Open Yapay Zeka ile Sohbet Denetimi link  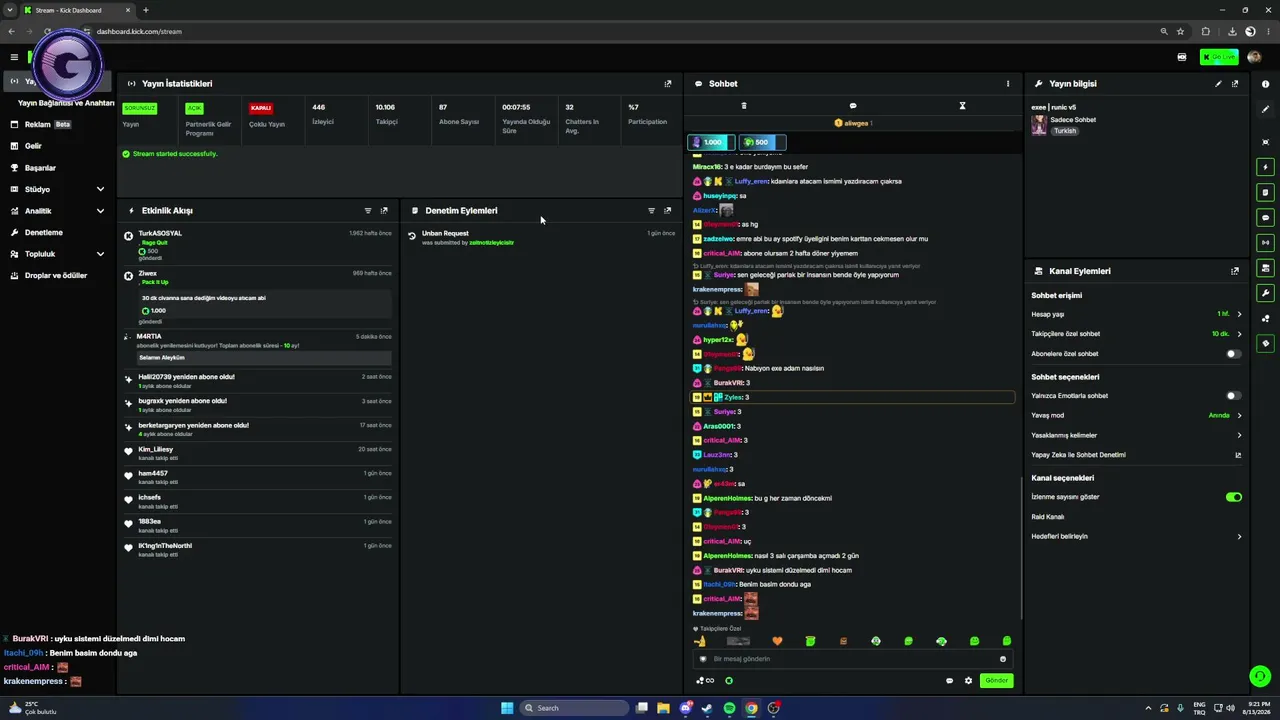coord(1135,455)
